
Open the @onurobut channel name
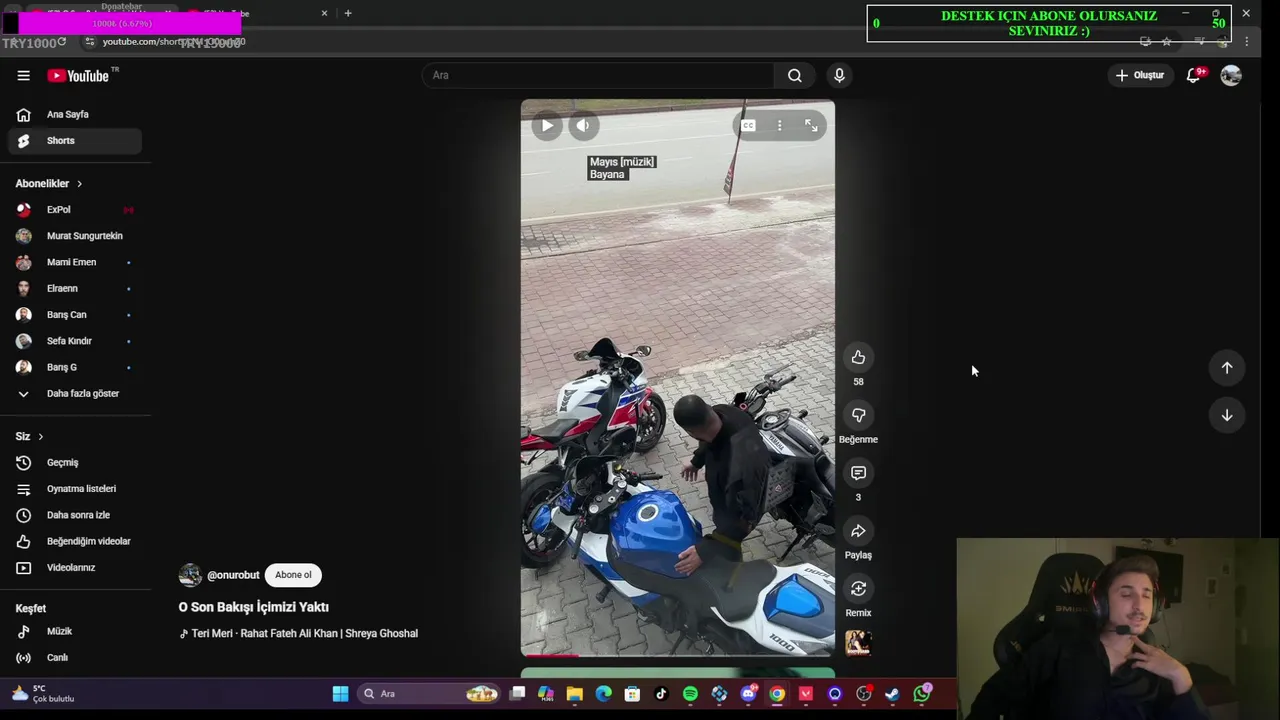(x=233, y=575)
